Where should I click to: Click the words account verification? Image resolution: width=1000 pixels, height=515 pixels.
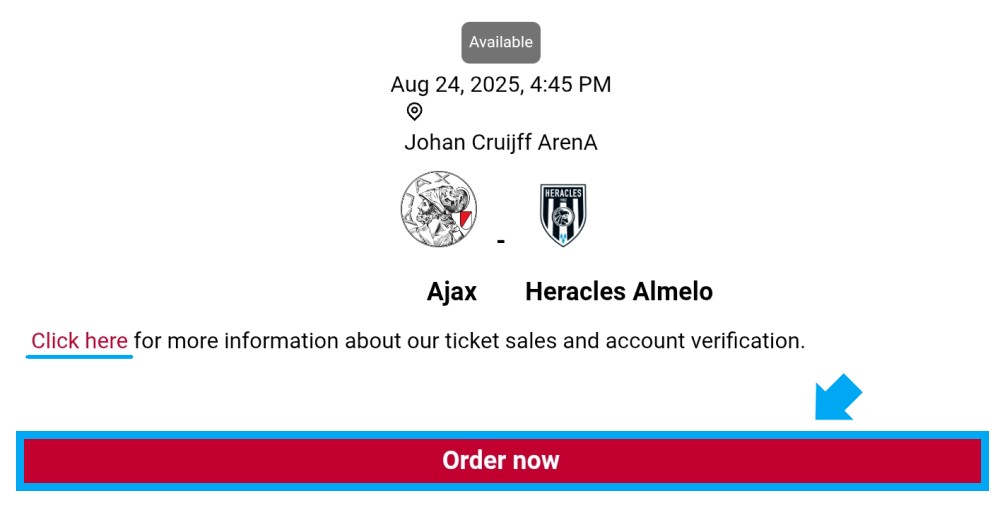click(705, 340)
